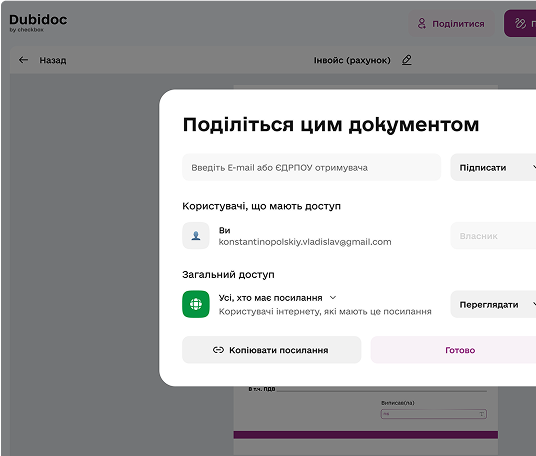The width and height of the screenshot is (536, 456).
Task: Click the link icon in Копіювати посилання
Action: pyautogui.click(x=218, y=350)
